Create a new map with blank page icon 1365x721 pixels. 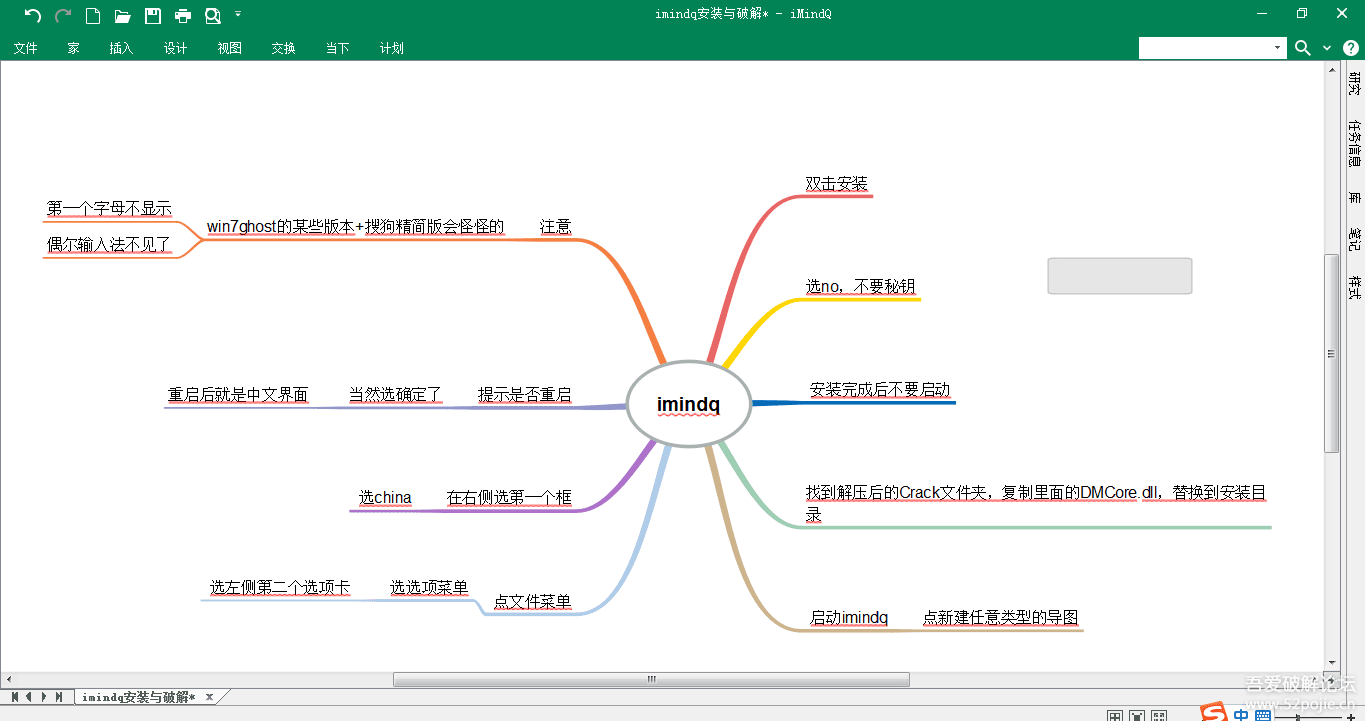click(93, 15)
